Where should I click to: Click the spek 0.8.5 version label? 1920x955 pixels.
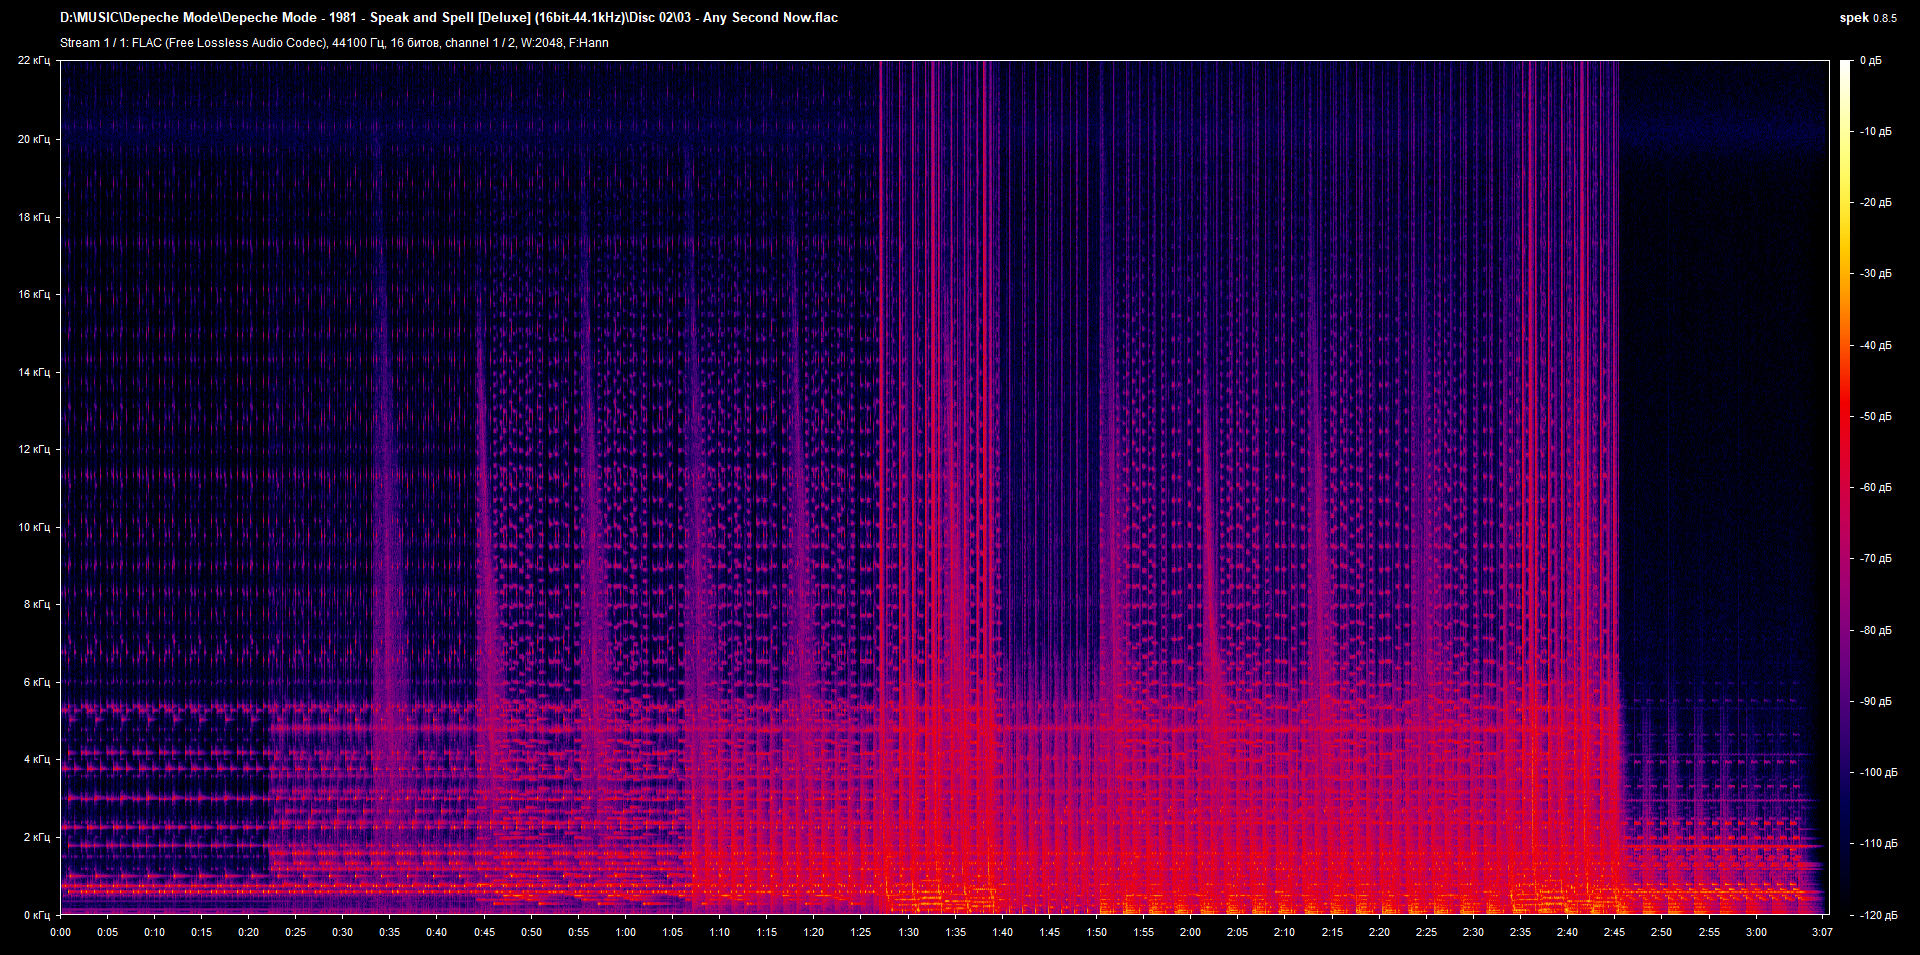(x=1868, y=18)
